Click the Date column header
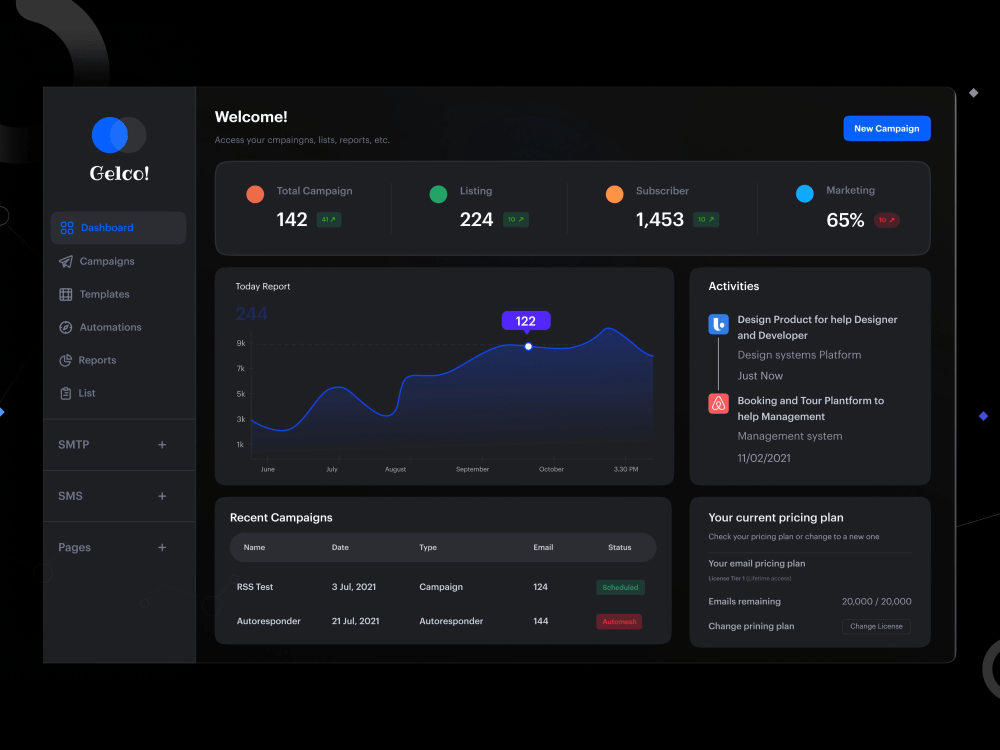The height and width of the screenshot is (750, 1000). 340,547
